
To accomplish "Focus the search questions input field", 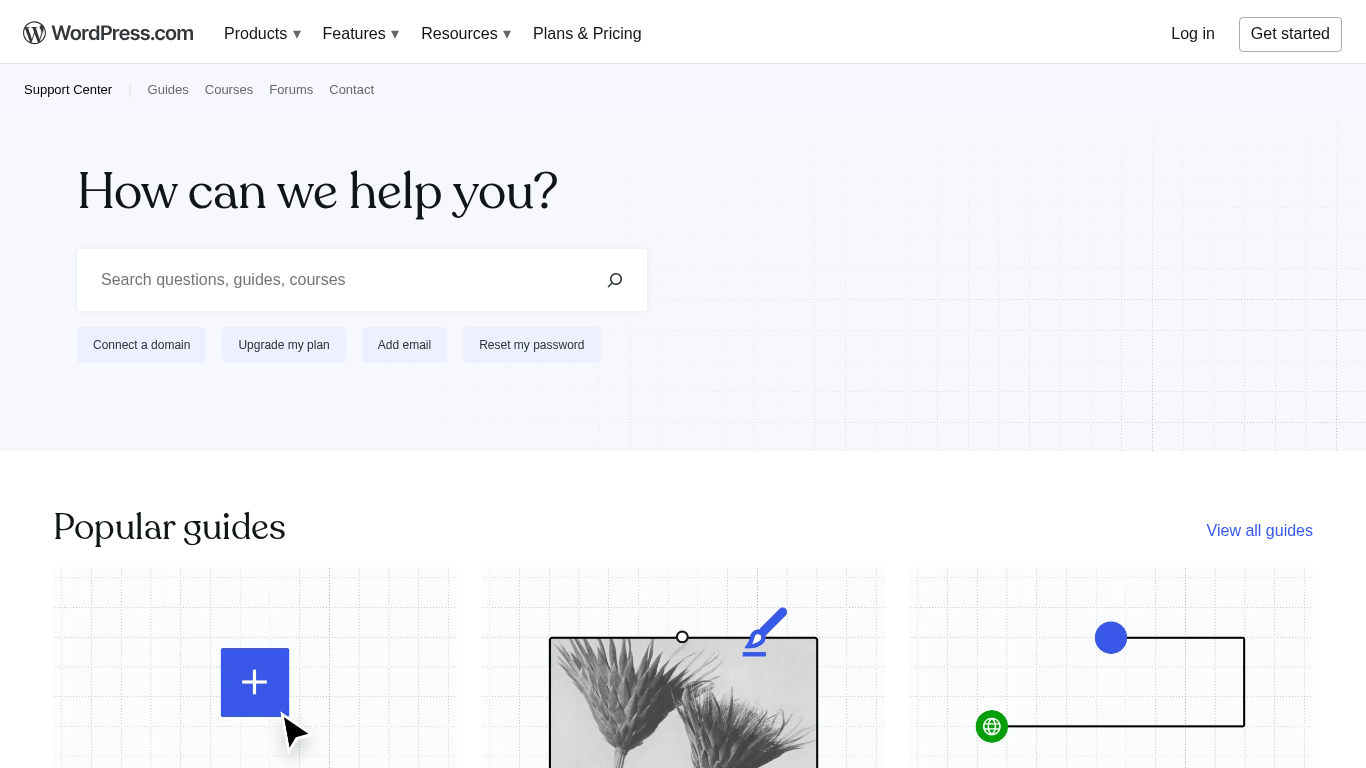I will 340,280.
